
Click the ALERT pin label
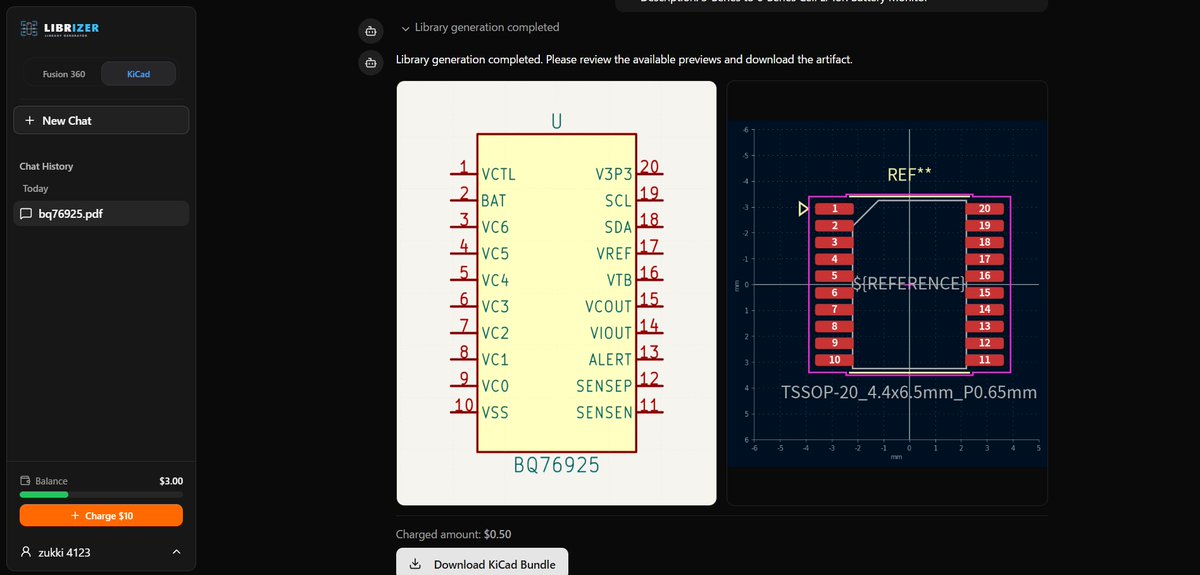610,359
